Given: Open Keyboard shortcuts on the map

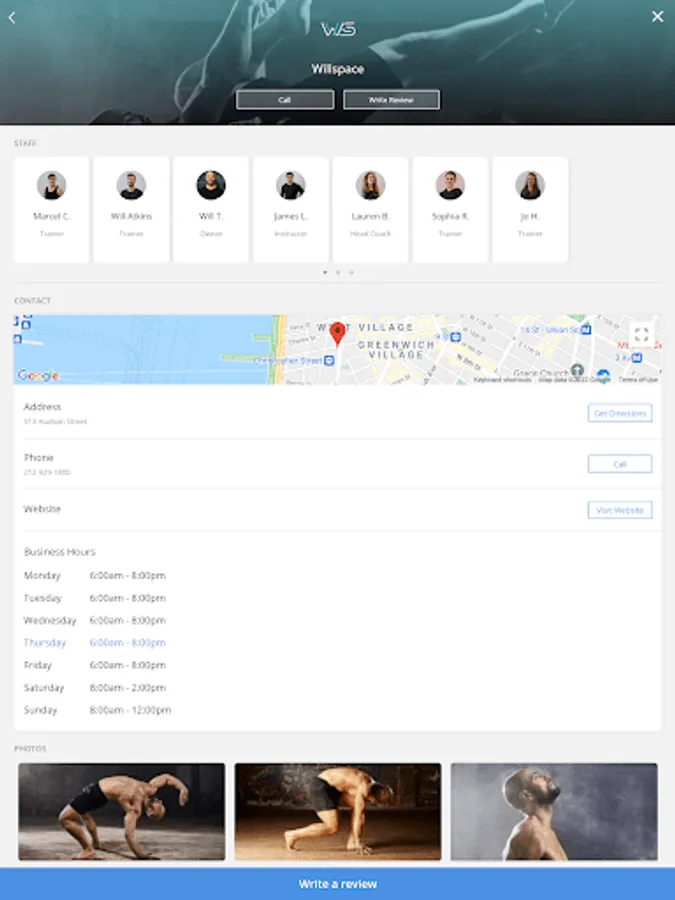Looking at the screenshot, I should pos(502,379).
